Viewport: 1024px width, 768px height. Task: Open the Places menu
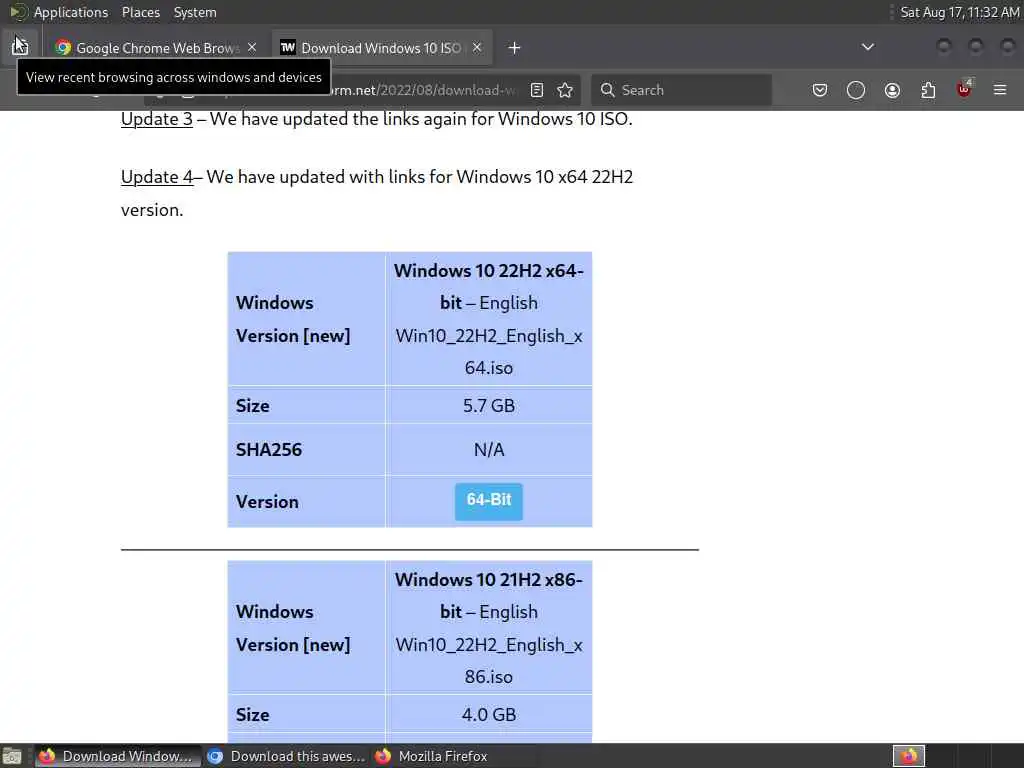click(x=141, y=12)
